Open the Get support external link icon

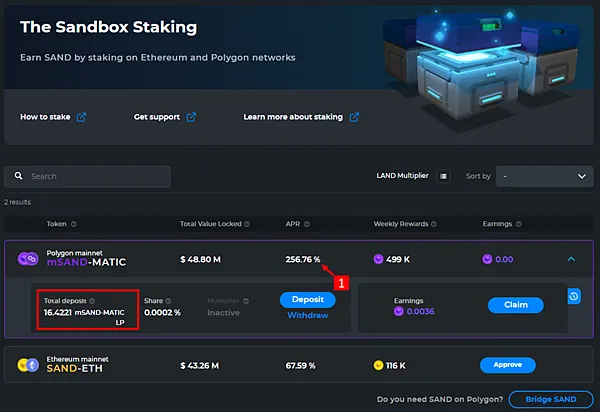point(191,117)
